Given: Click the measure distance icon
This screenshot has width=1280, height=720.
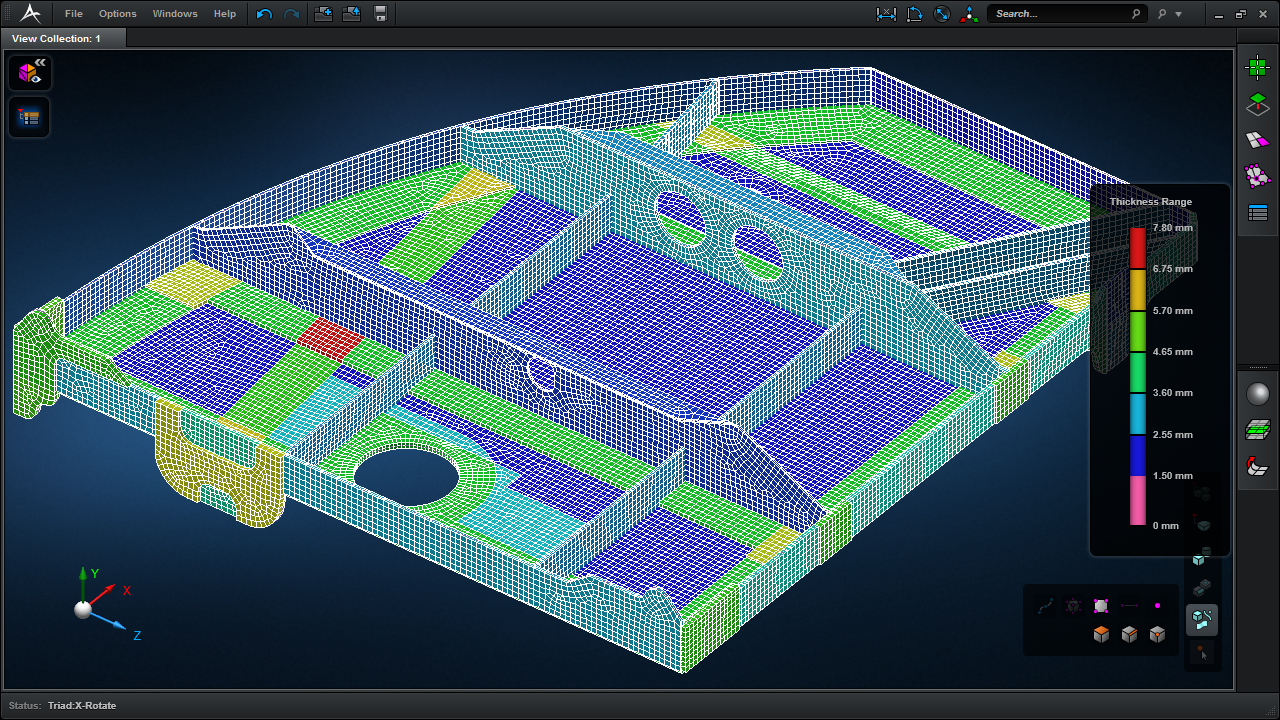Looking at the screenshot, I should pyautogui.click(x=886, y=14).
